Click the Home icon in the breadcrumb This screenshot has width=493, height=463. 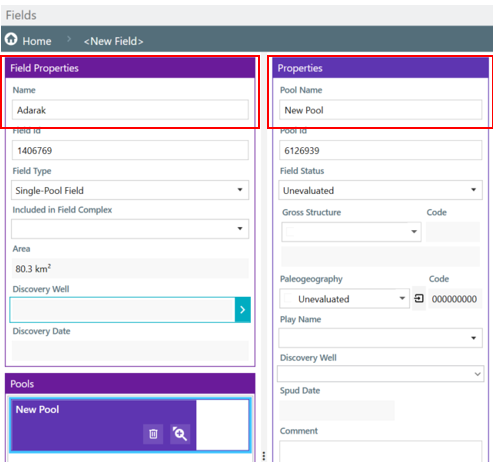click(11, 39)
